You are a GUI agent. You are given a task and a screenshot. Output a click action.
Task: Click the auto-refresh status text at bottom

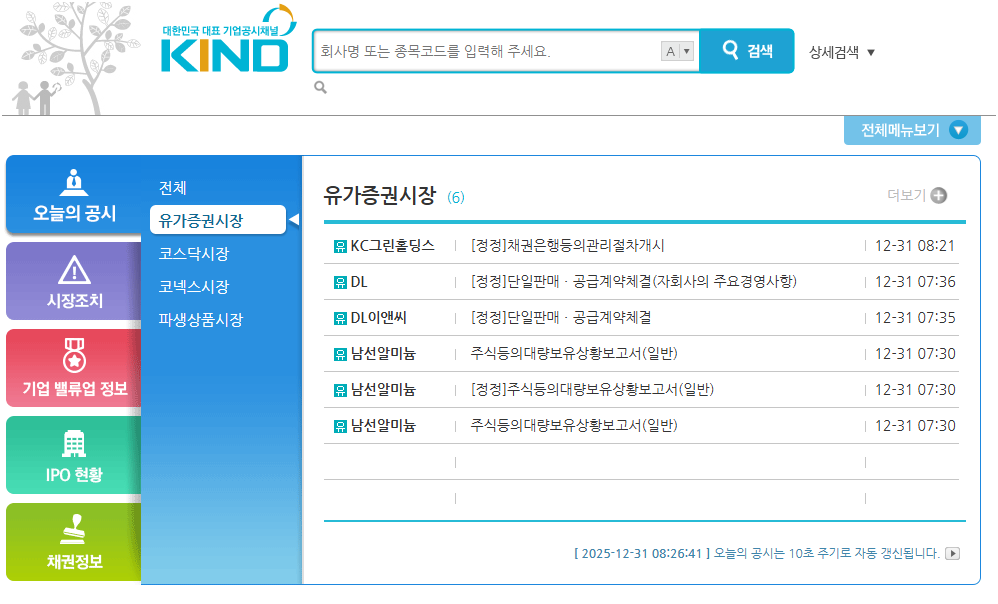757,553
